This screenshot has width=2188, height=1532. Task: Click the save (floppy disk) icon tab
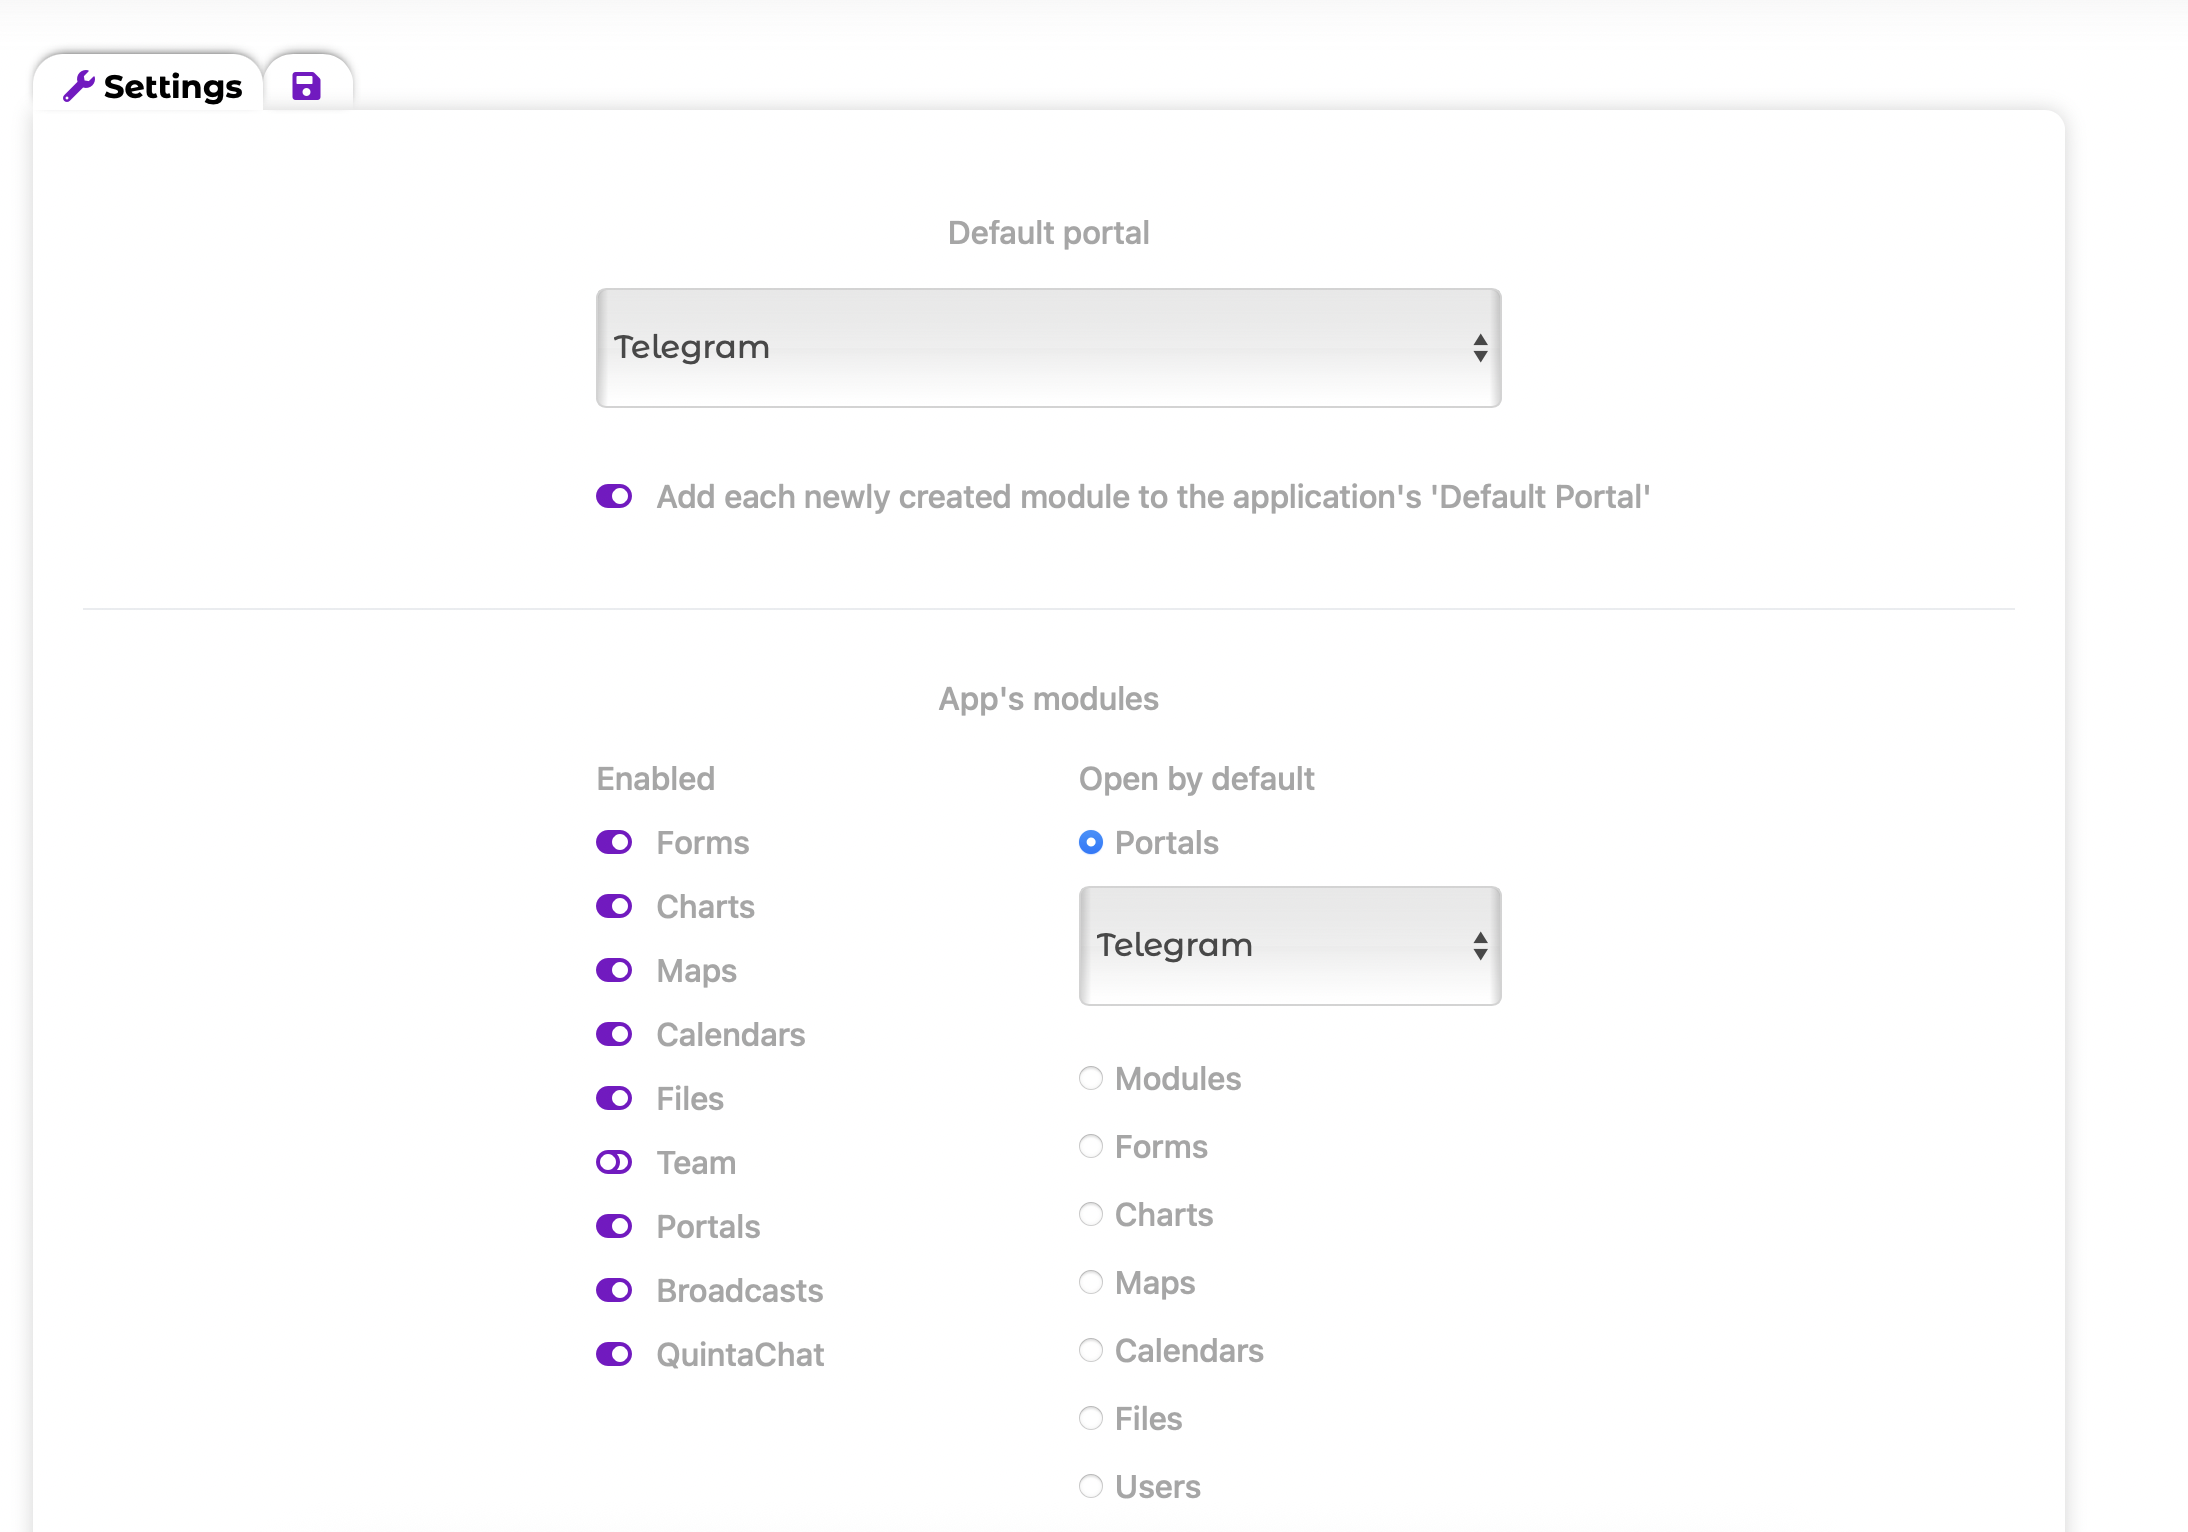click(305, 86)
